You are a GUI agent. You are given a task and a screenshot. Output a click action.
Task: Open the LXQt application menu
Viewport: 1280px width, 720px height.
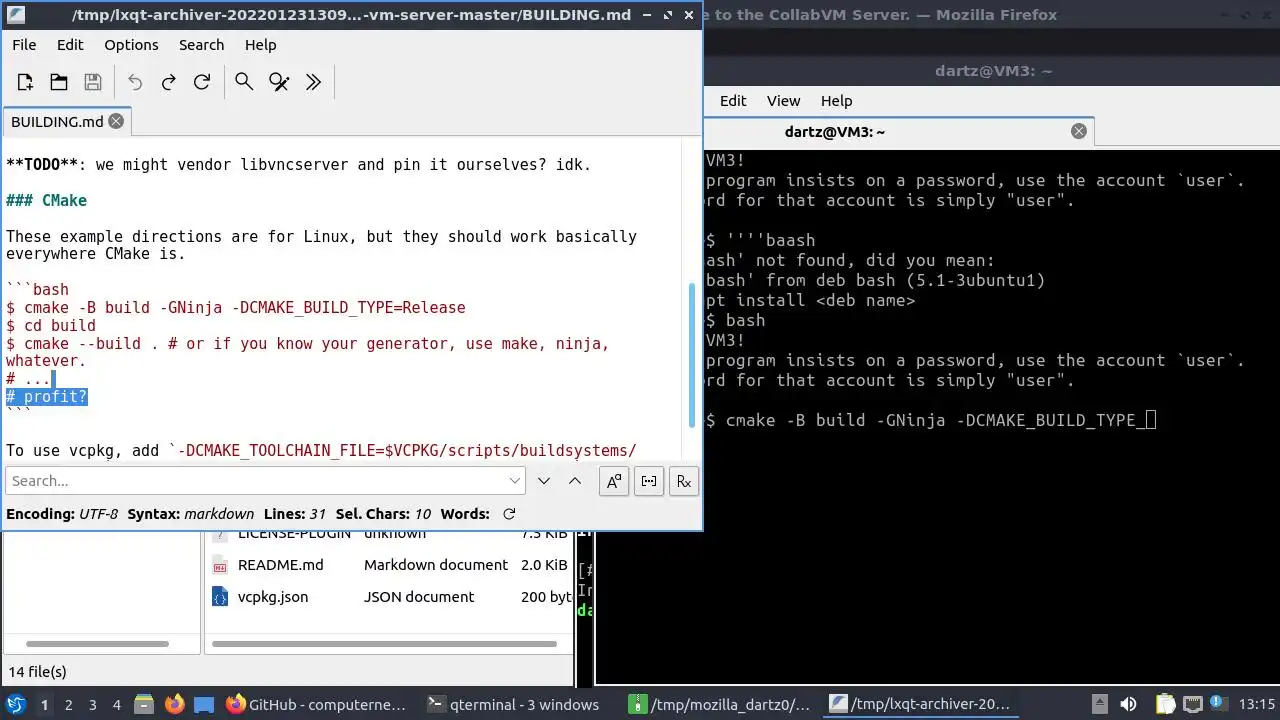[15, 704]
